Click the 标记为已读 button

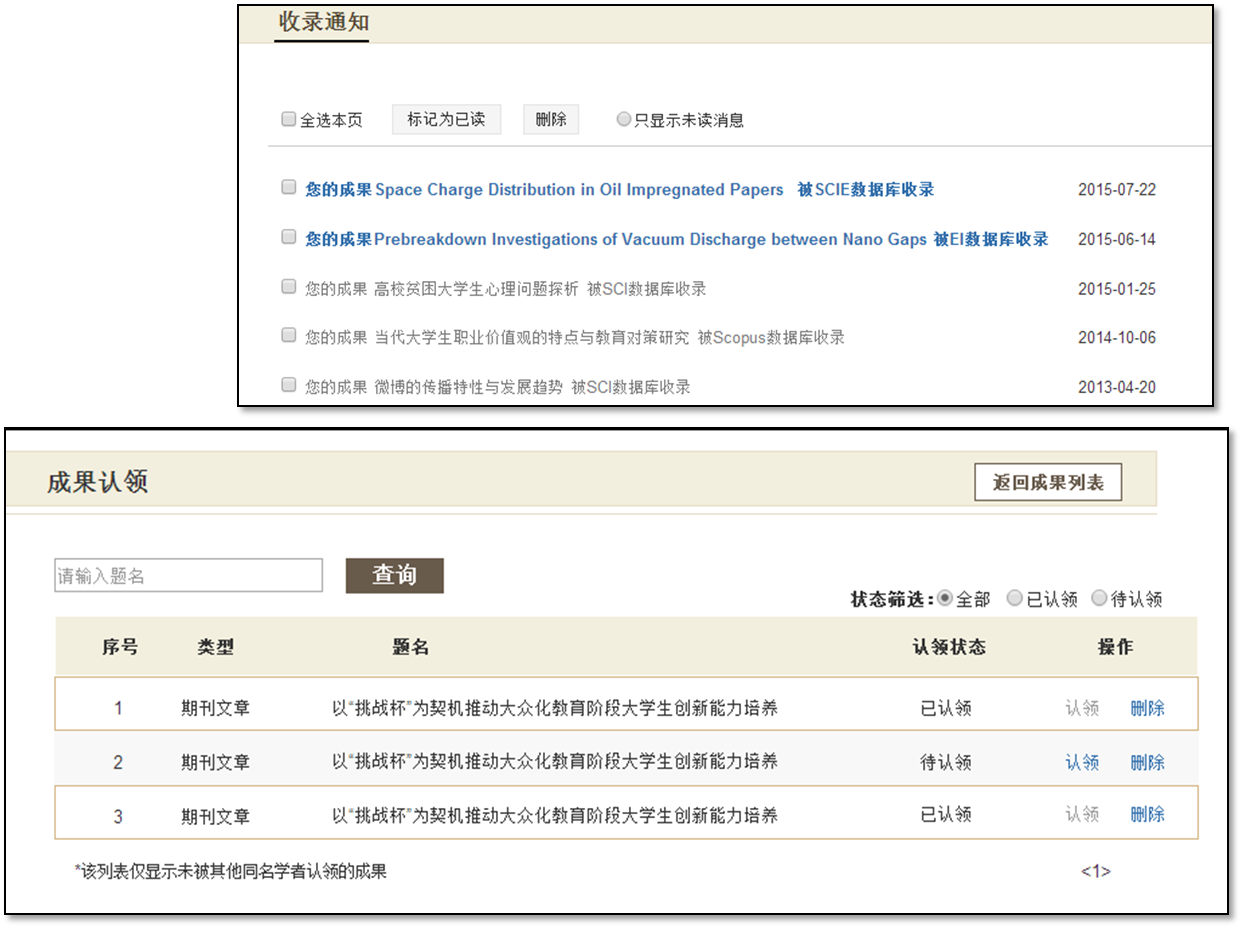[x=446, y=119]
